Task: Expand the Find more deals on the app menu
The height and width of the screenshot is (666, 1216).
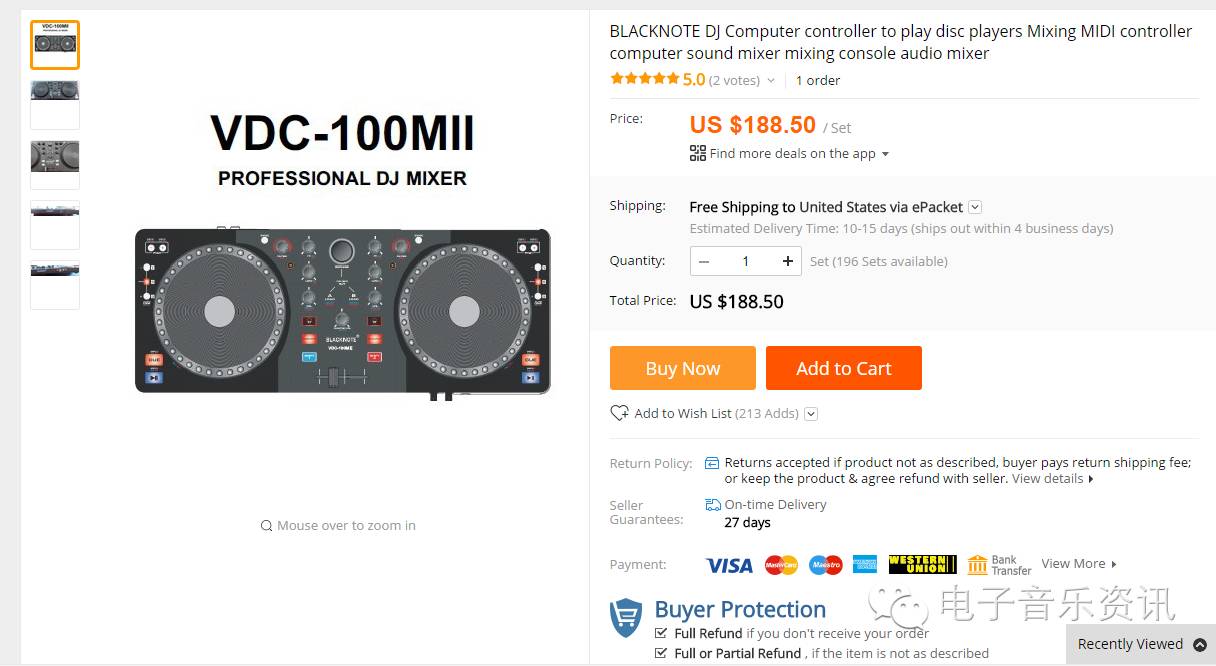Action: click(885, 154)
